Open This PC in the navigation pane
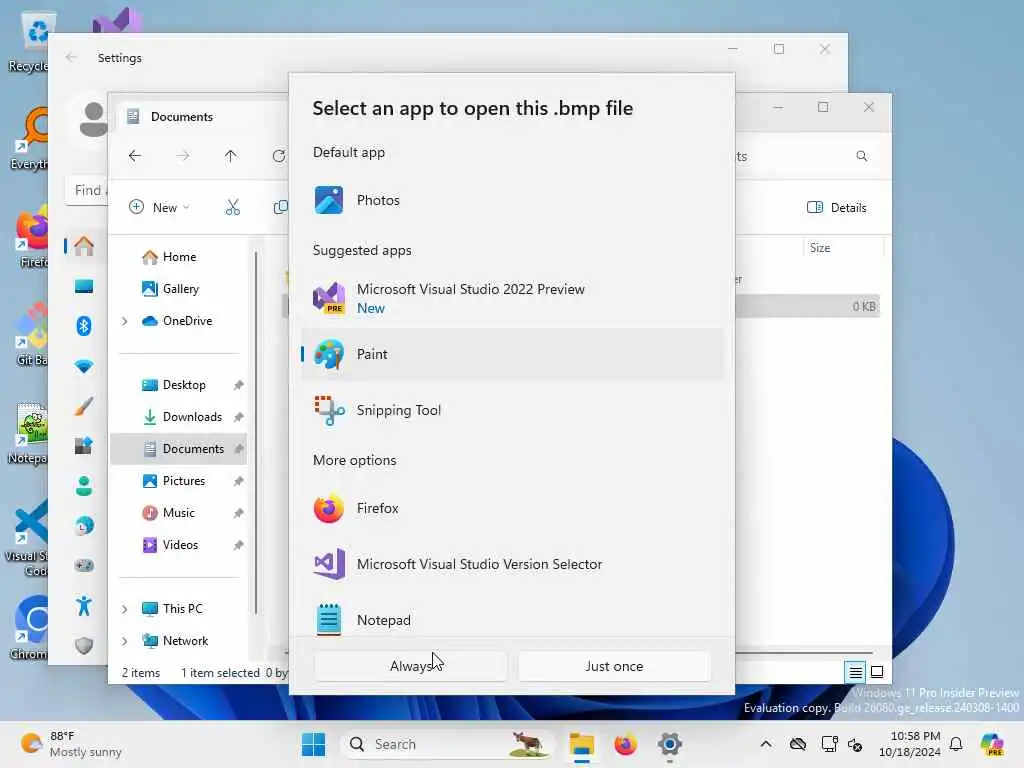The height and width of the screenshot is (768, 1024). click(x=173, y=609)
